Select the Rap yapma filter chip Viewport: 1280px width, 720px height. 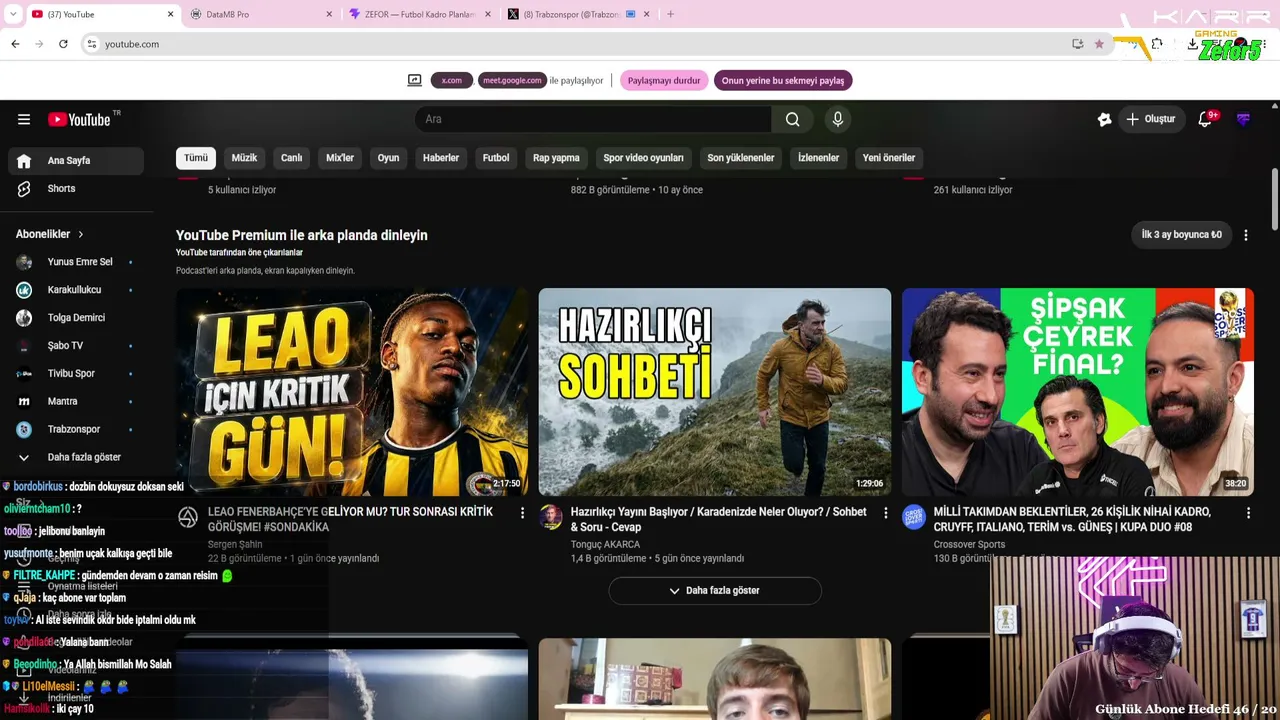pos(556,158)
